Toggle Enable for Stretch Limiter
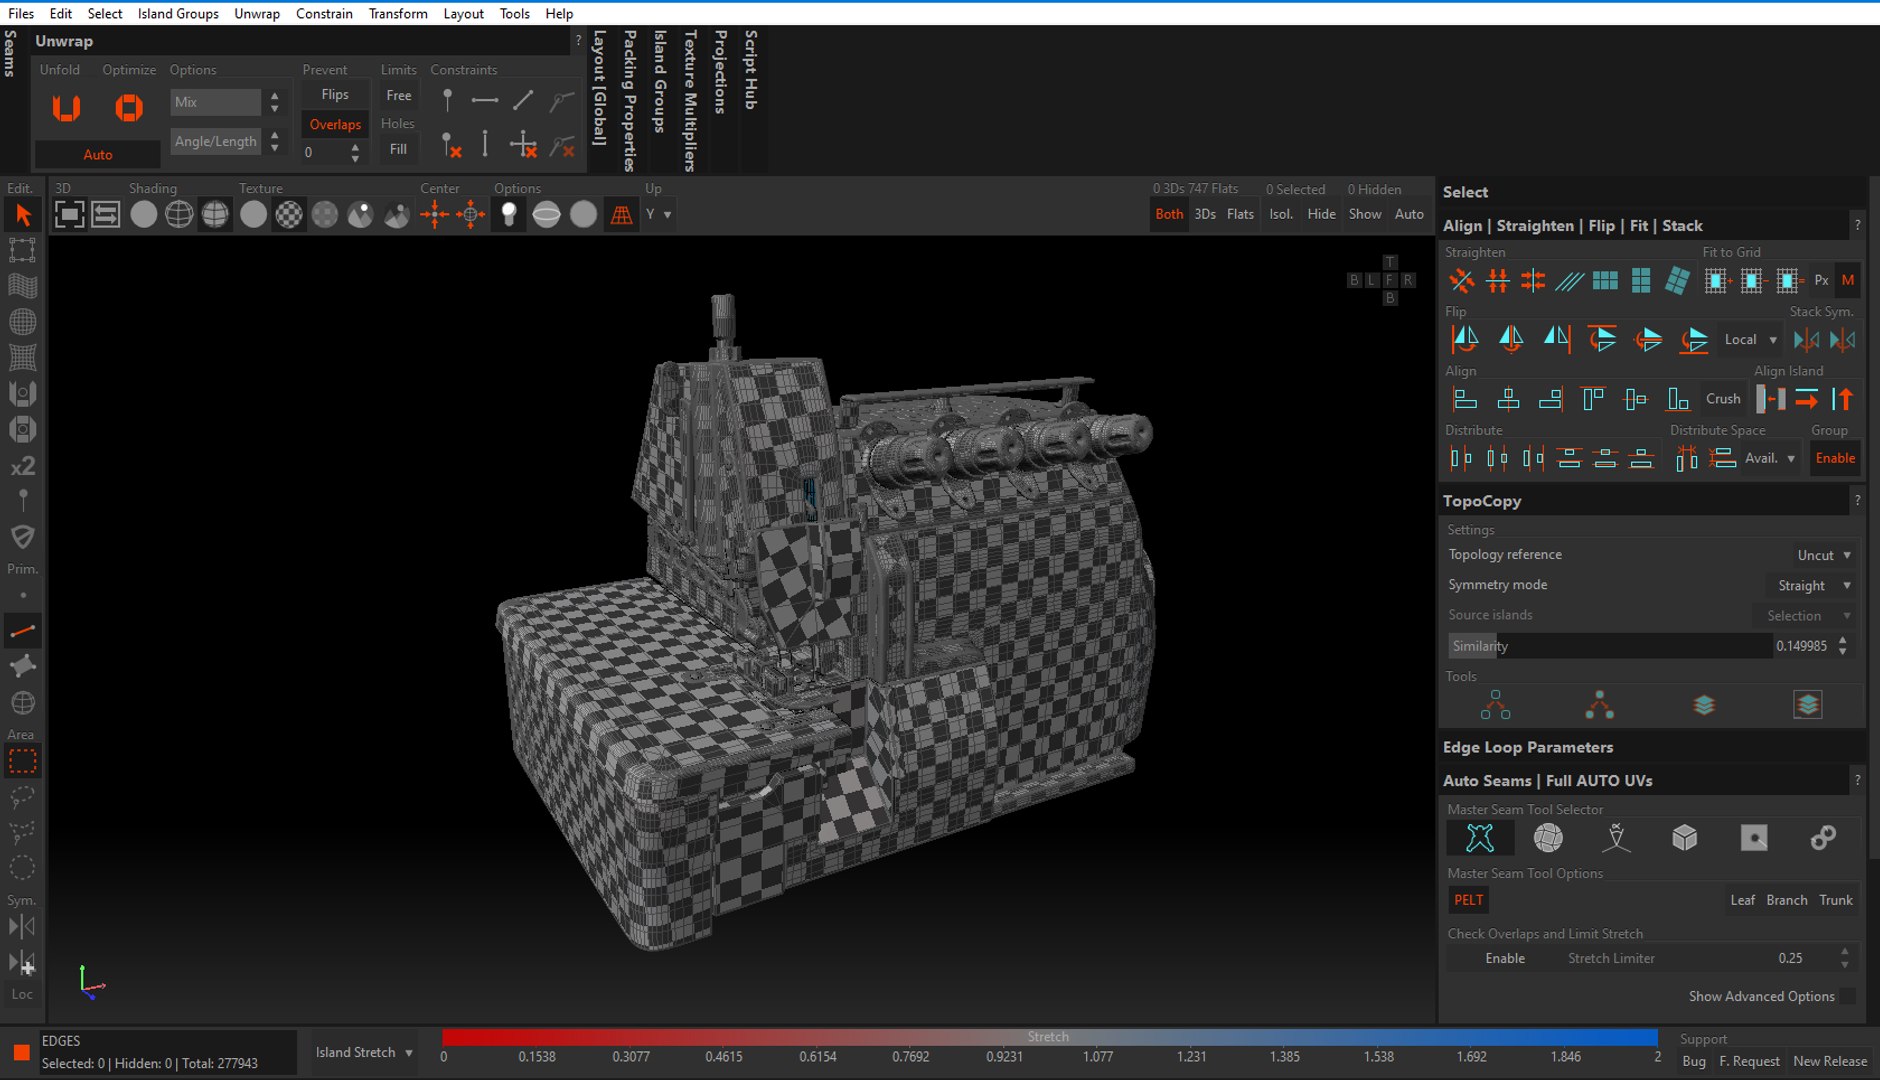 tap(1504, 958)
